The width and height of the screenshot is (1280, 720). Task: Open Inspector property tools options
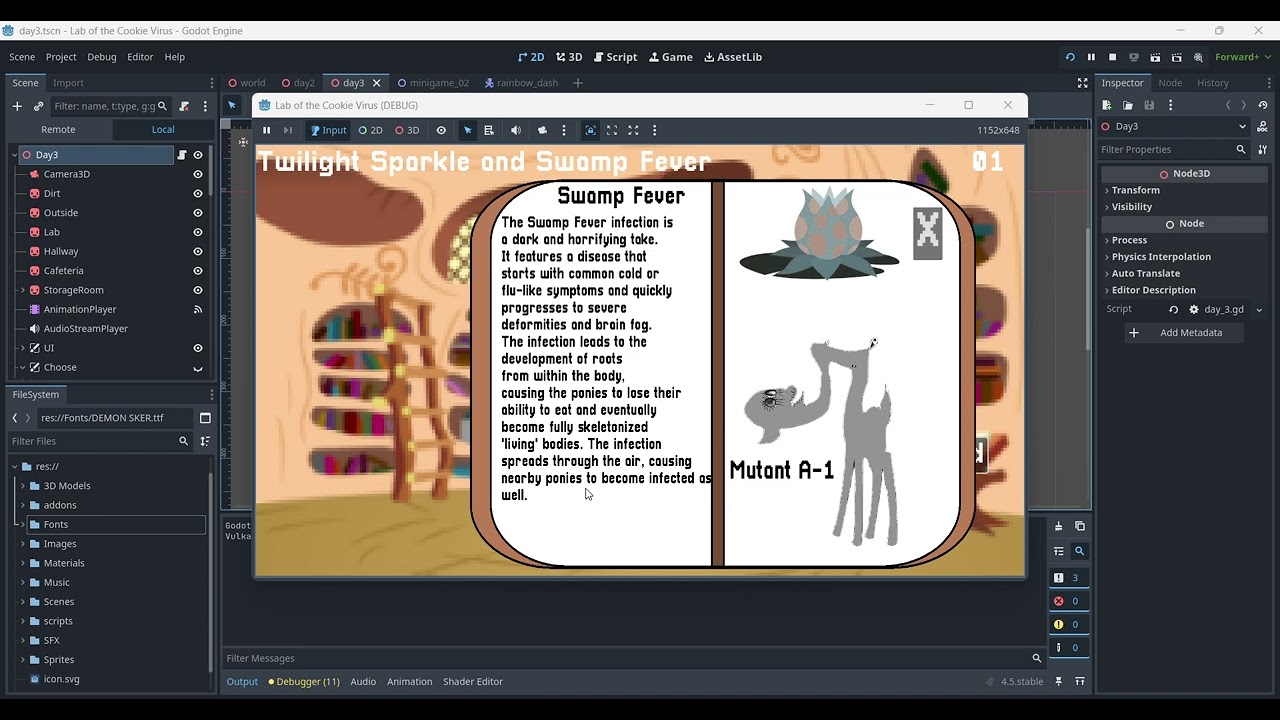(x=1263, y=150)
